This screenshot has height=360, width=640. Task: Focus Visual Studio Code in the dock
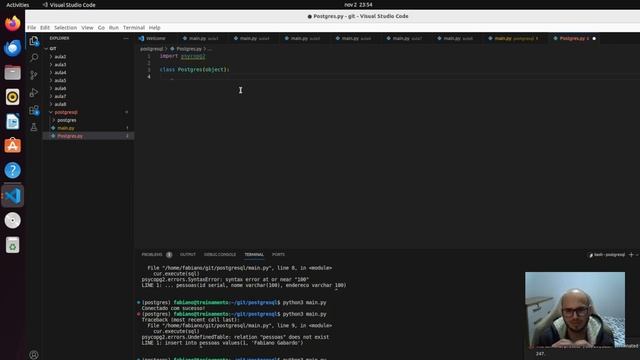click(13, 196)
